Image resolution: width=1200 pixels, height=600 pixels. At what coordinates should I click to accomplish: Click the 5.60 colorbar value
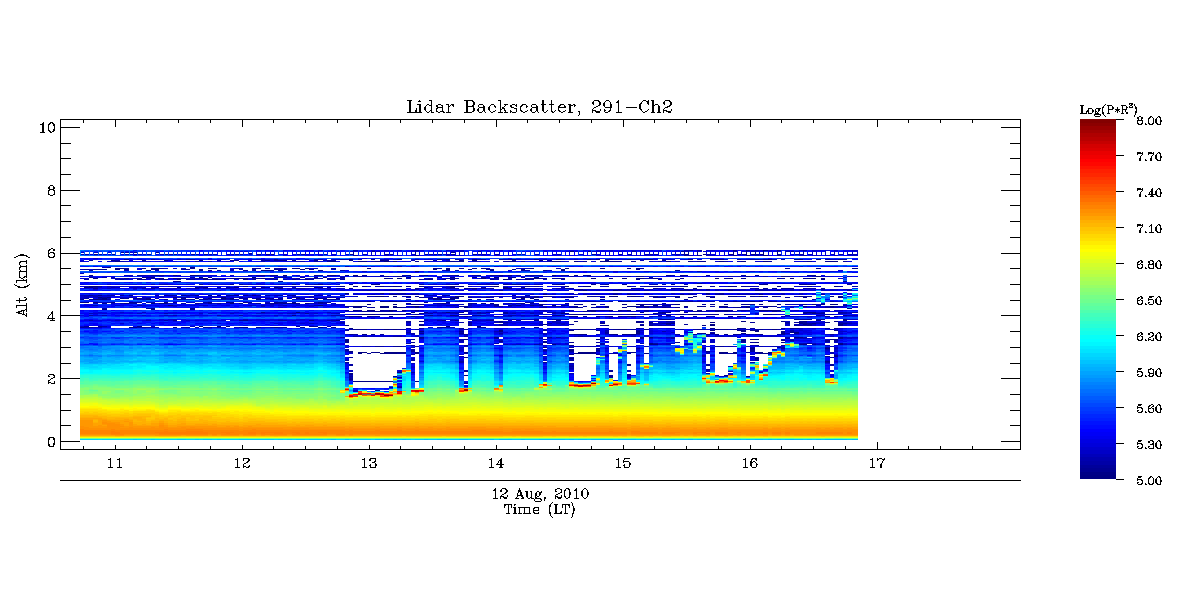pos(1148,409)
